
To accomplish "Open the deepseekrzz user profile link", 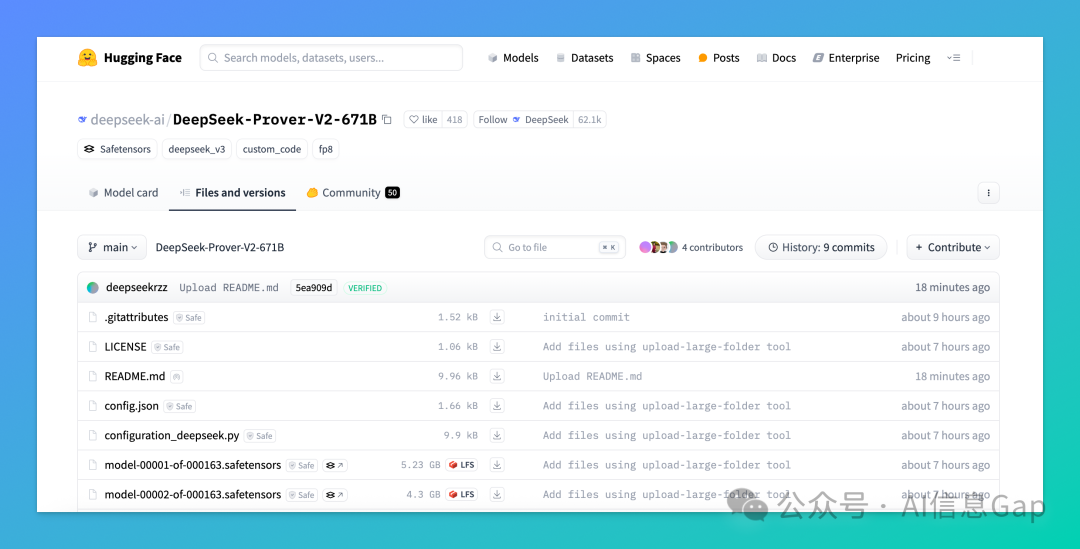I will point(136,288).
